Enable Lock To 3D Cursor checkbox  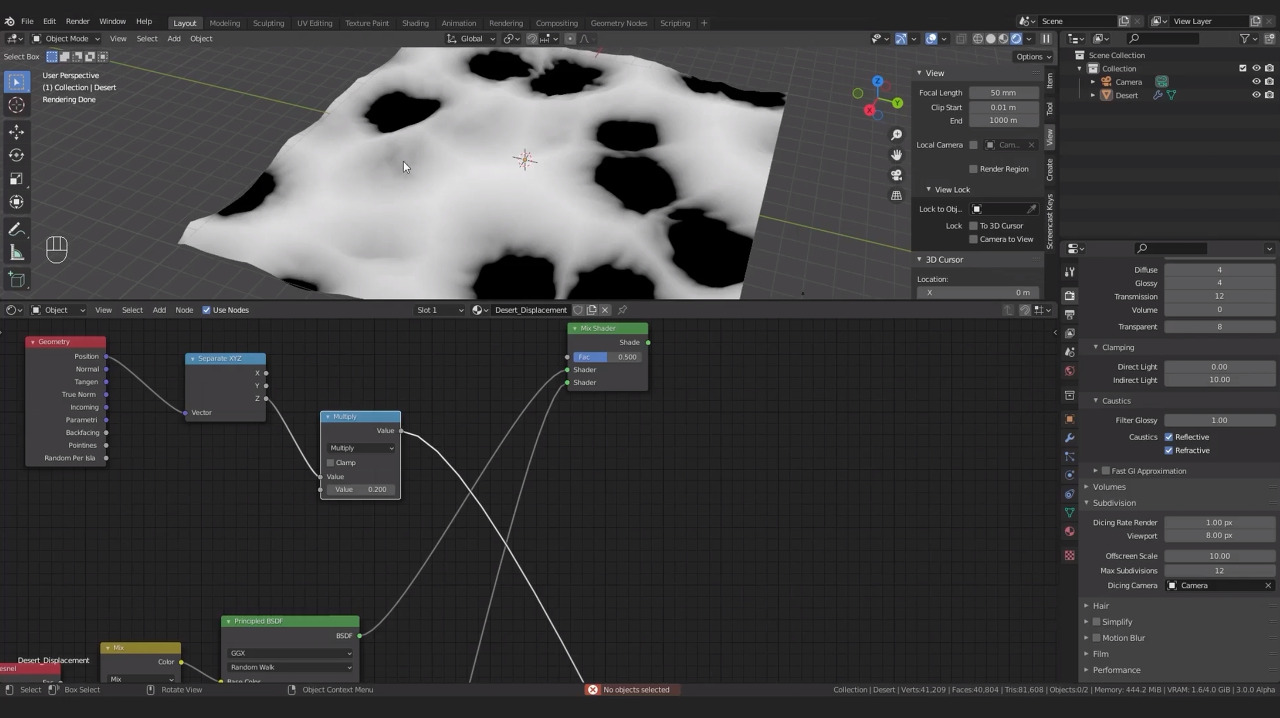[x=973, y=226]
